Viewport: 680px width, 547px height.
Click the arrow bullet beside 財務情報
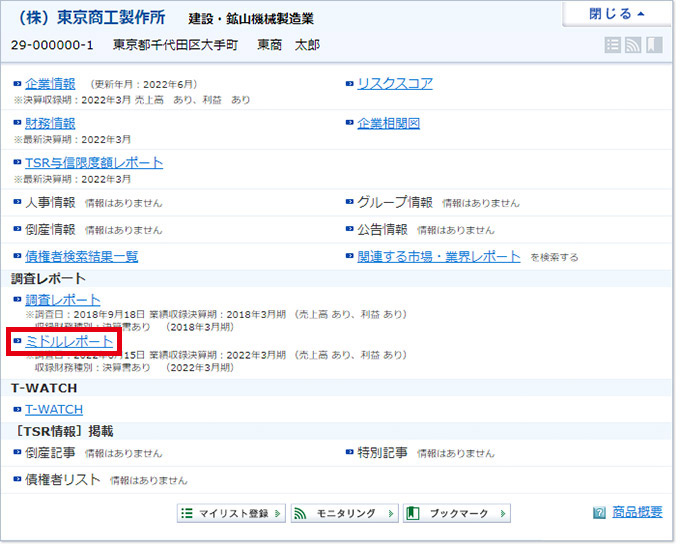click(17, 123)
